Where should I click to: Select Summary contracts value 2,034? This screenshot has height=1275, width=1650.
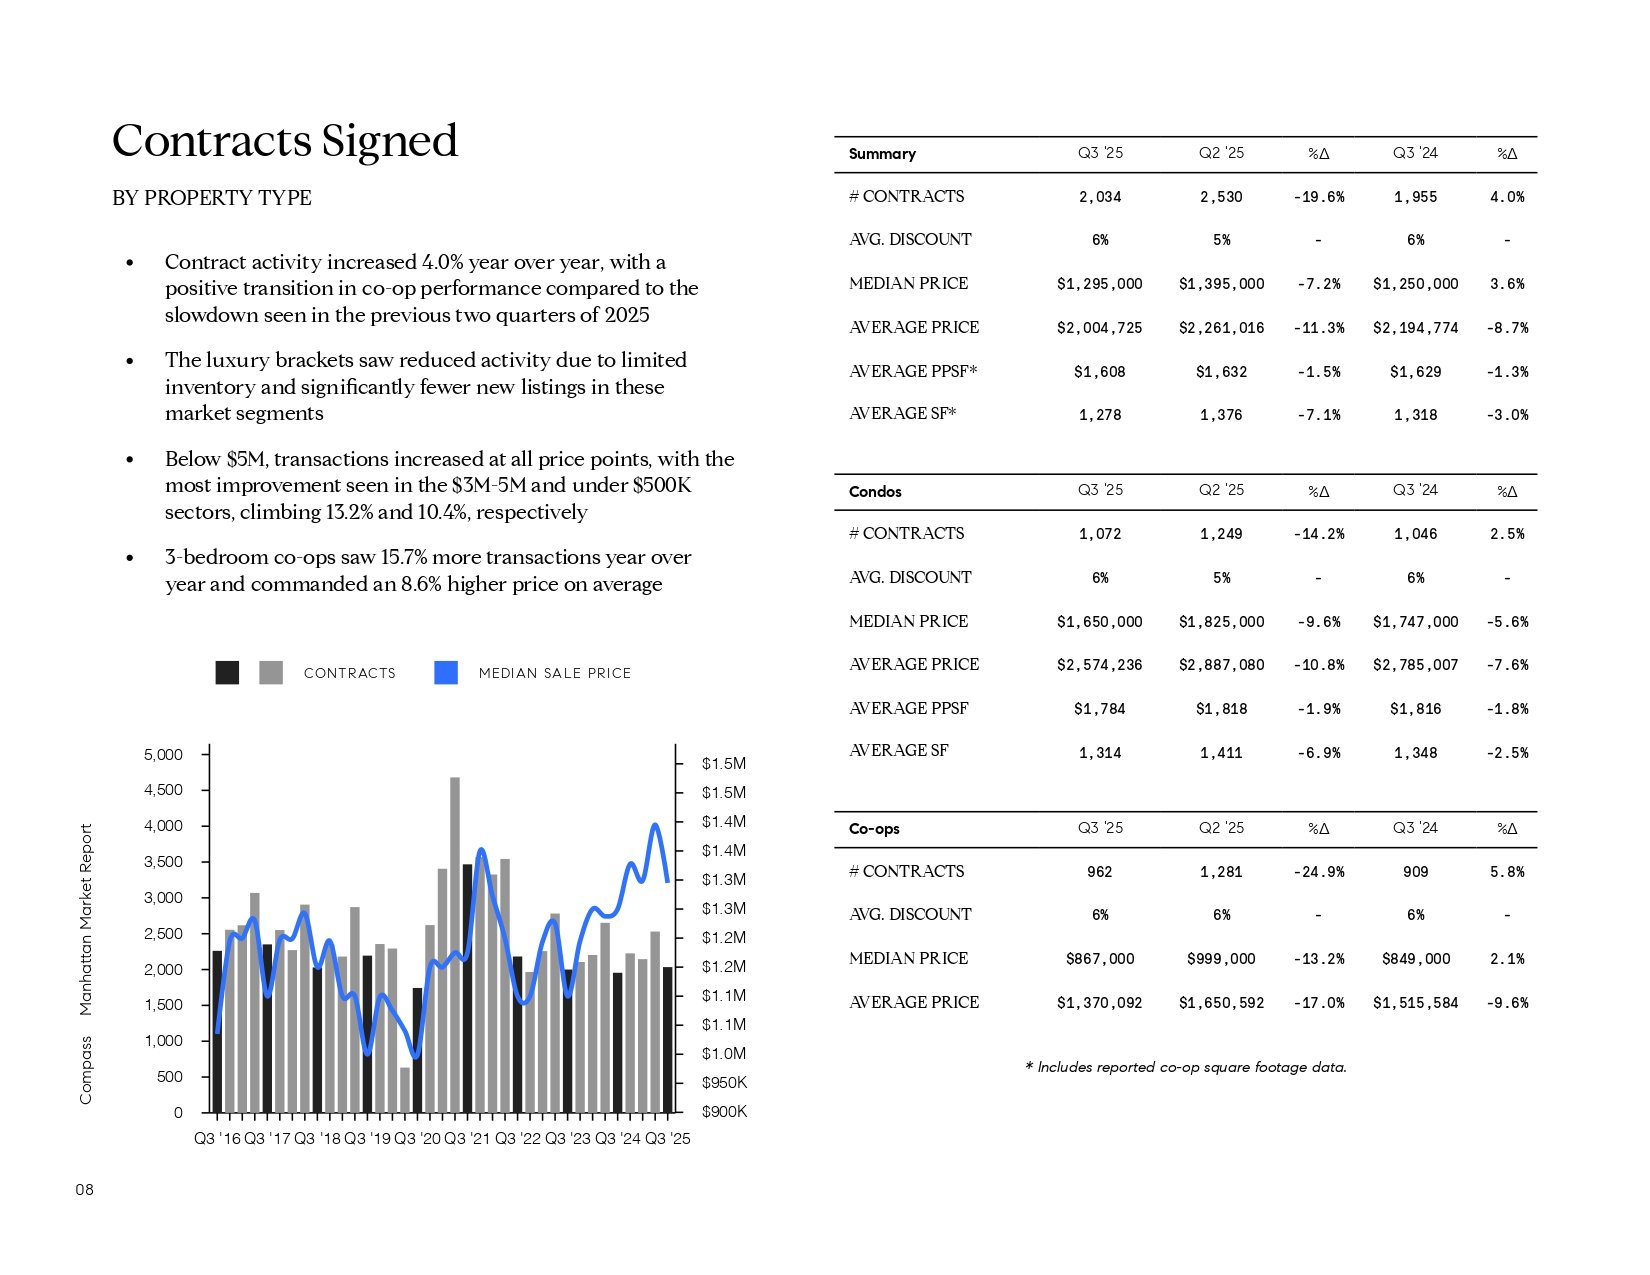(x=1100, y=197)
